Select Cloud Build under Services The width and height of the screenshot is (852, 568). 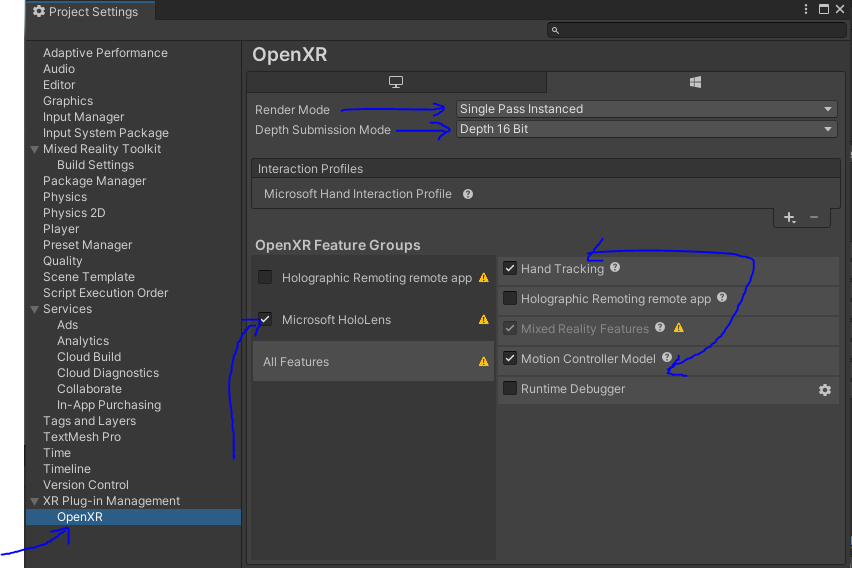coord(89,357)
